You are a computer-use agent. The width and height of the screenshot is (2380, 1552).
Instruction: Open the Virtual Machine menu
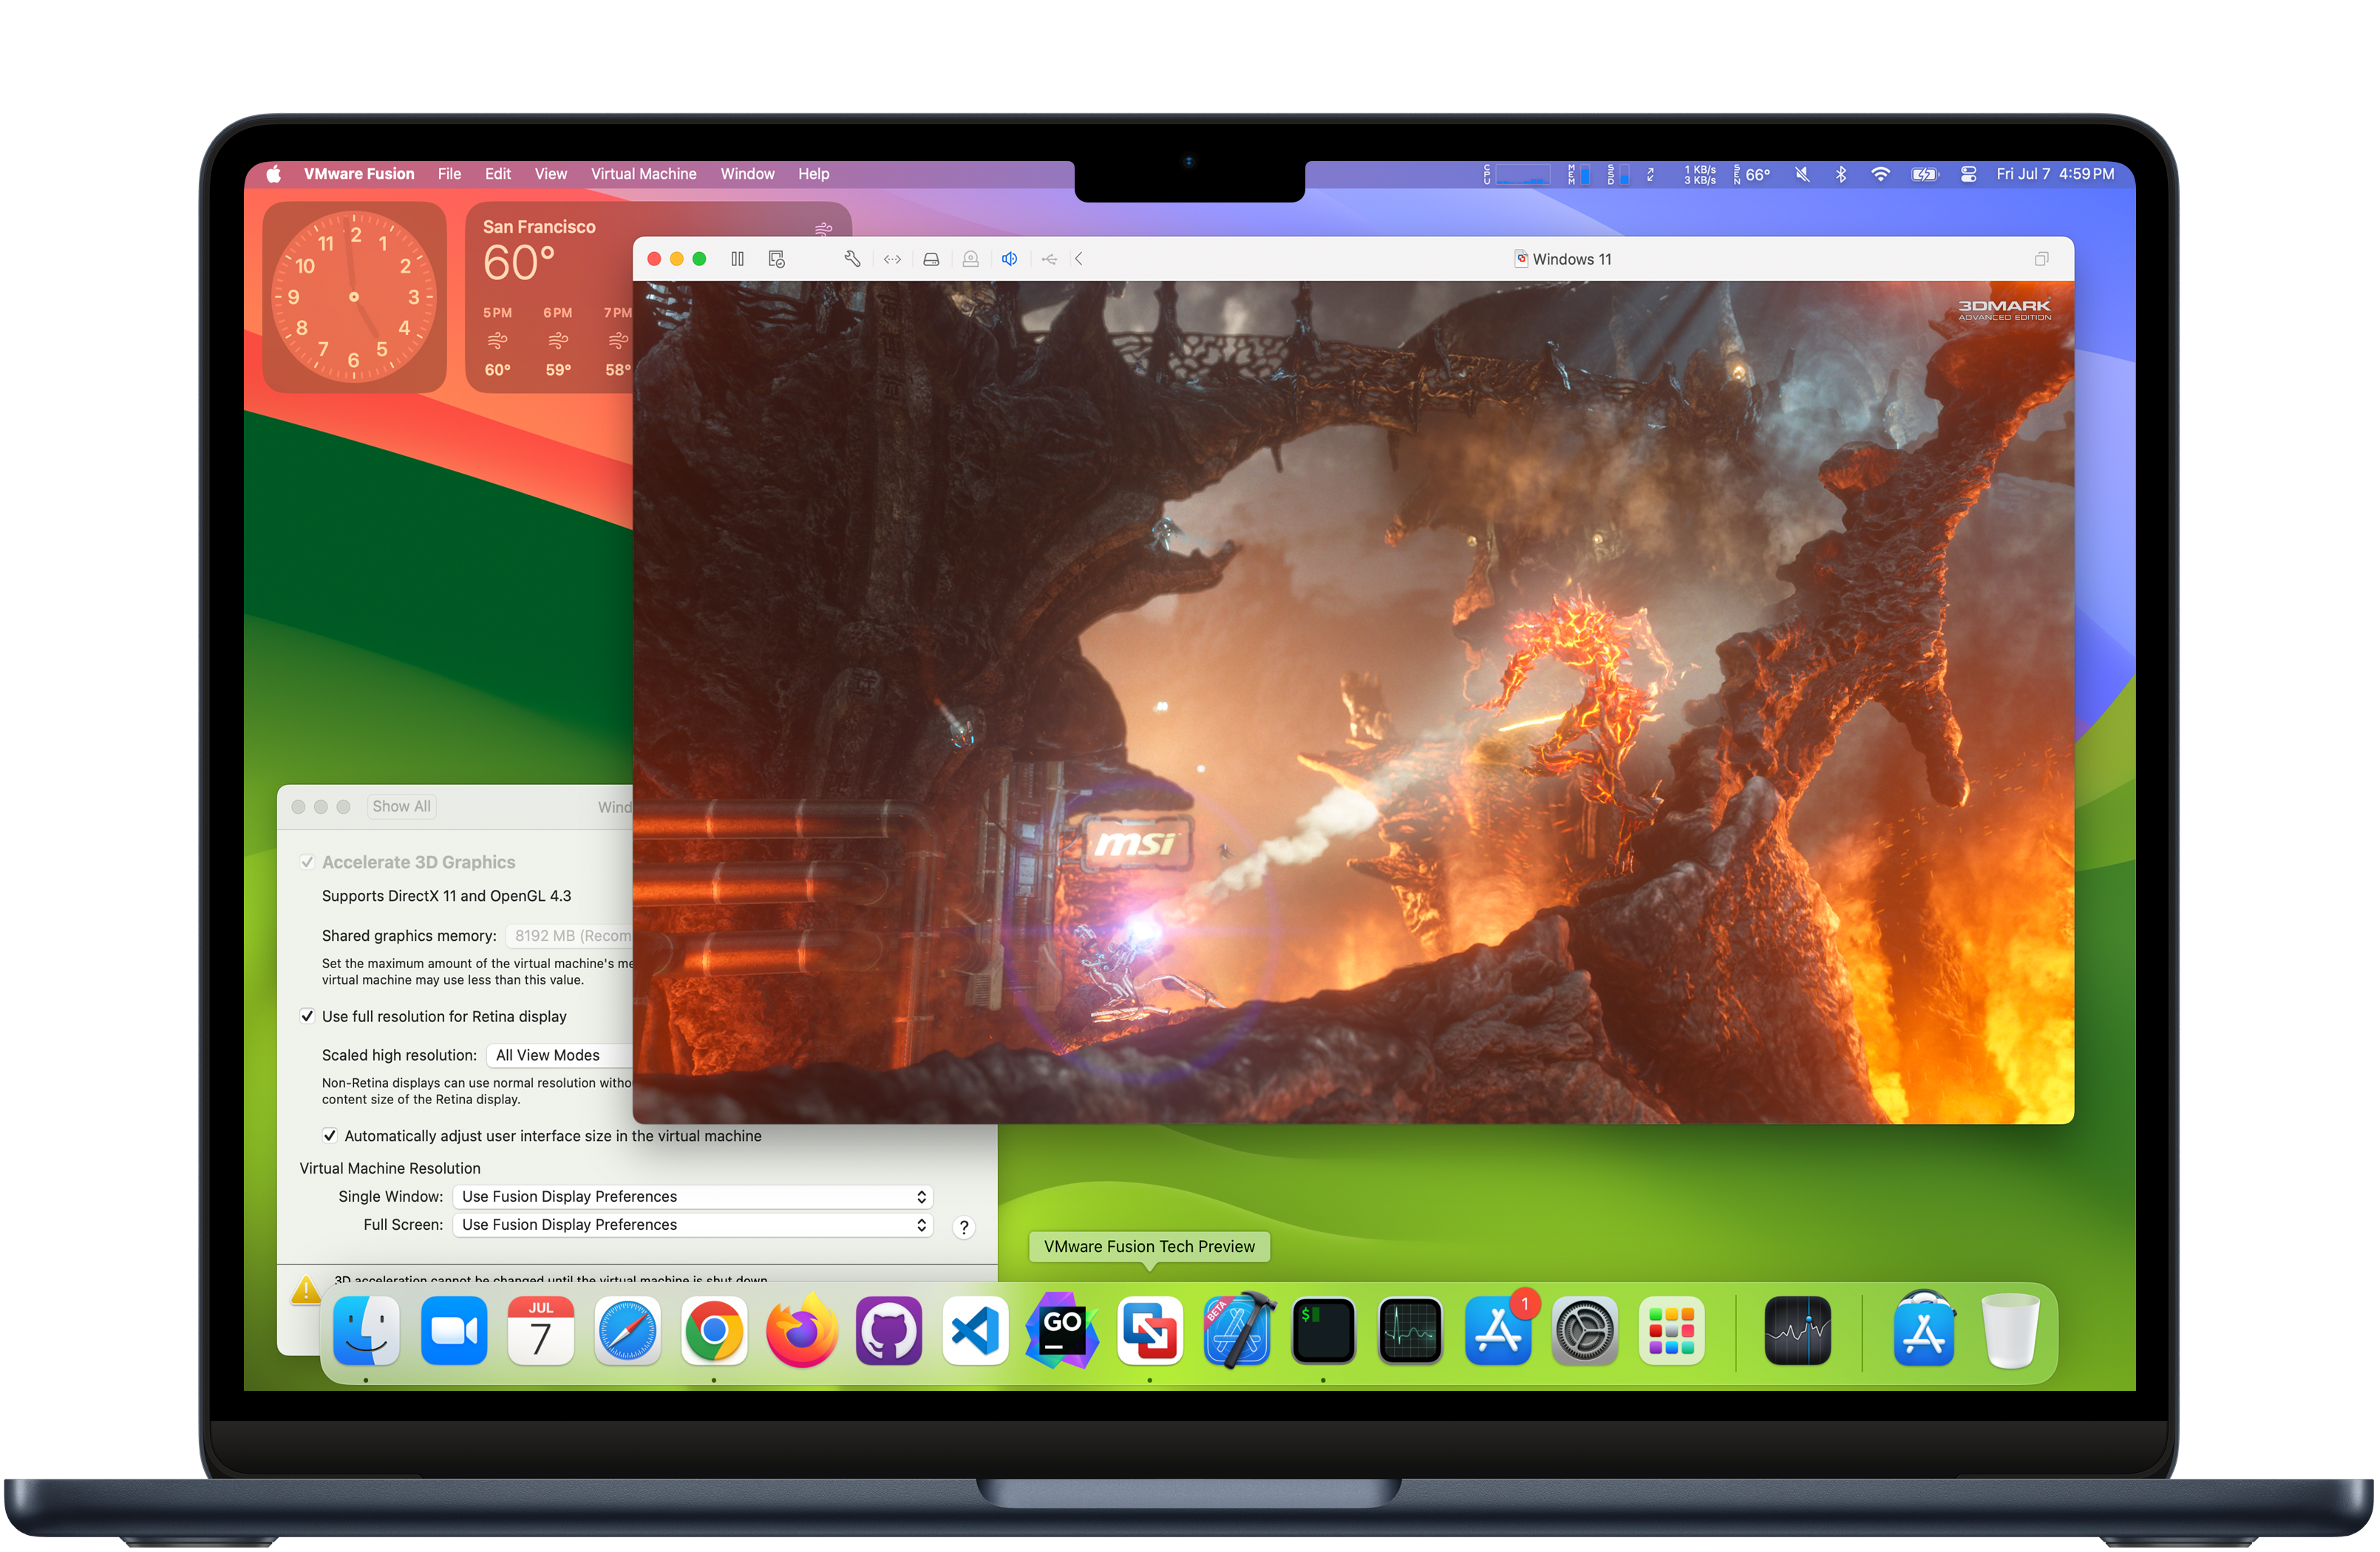(643, 174)
